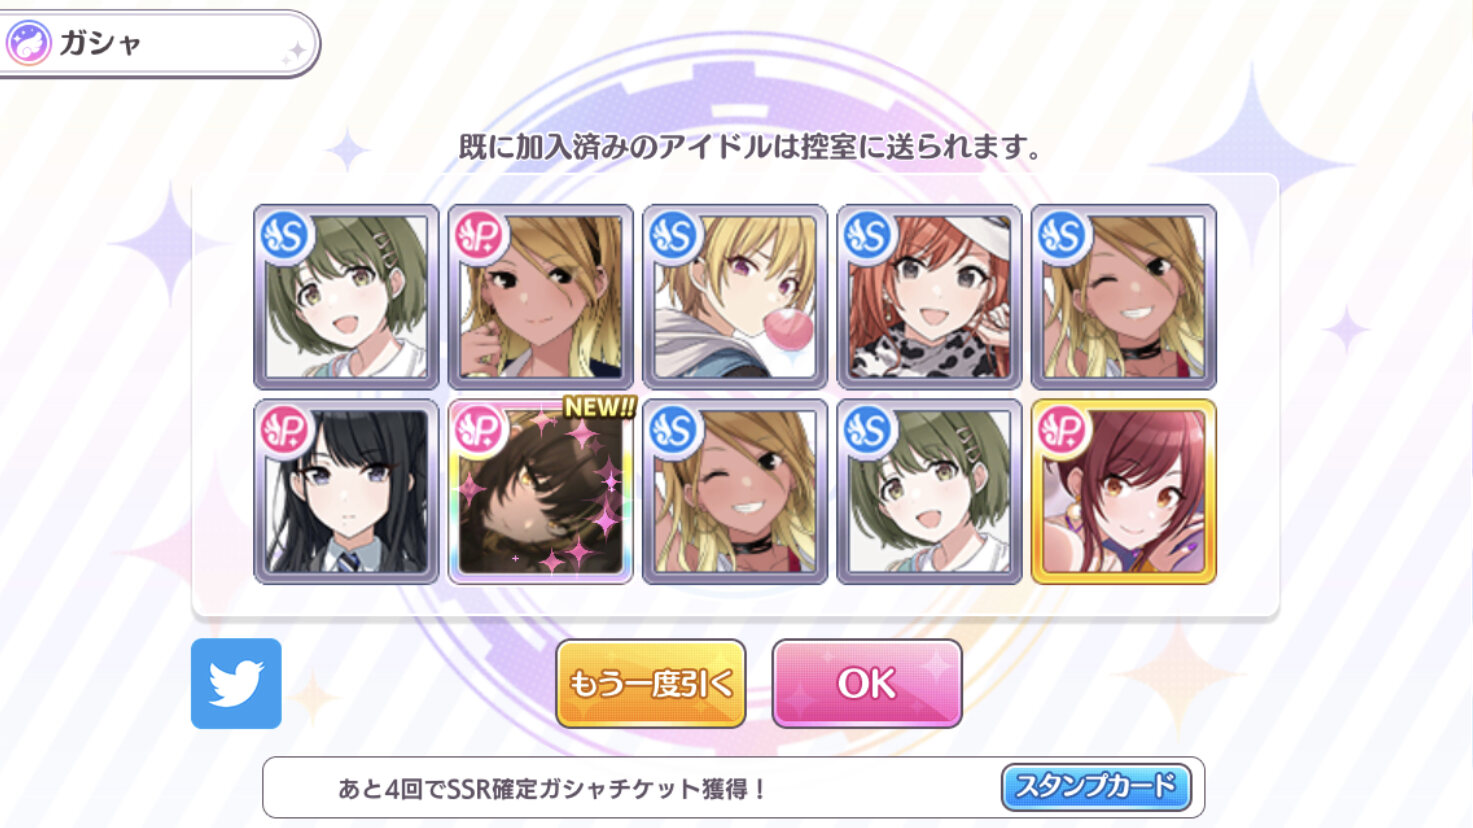Select top-row winking tanned blonde idol card

1124,297
